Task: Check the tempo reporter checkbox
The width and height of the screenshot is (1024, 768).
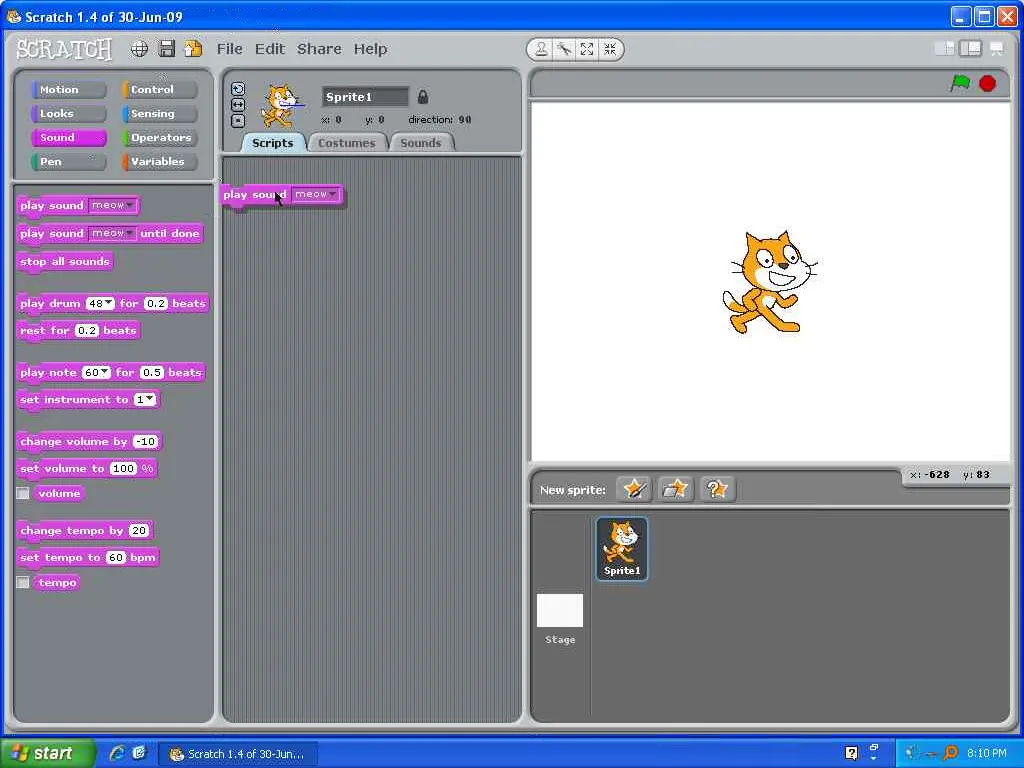Action: pos(23,582)
